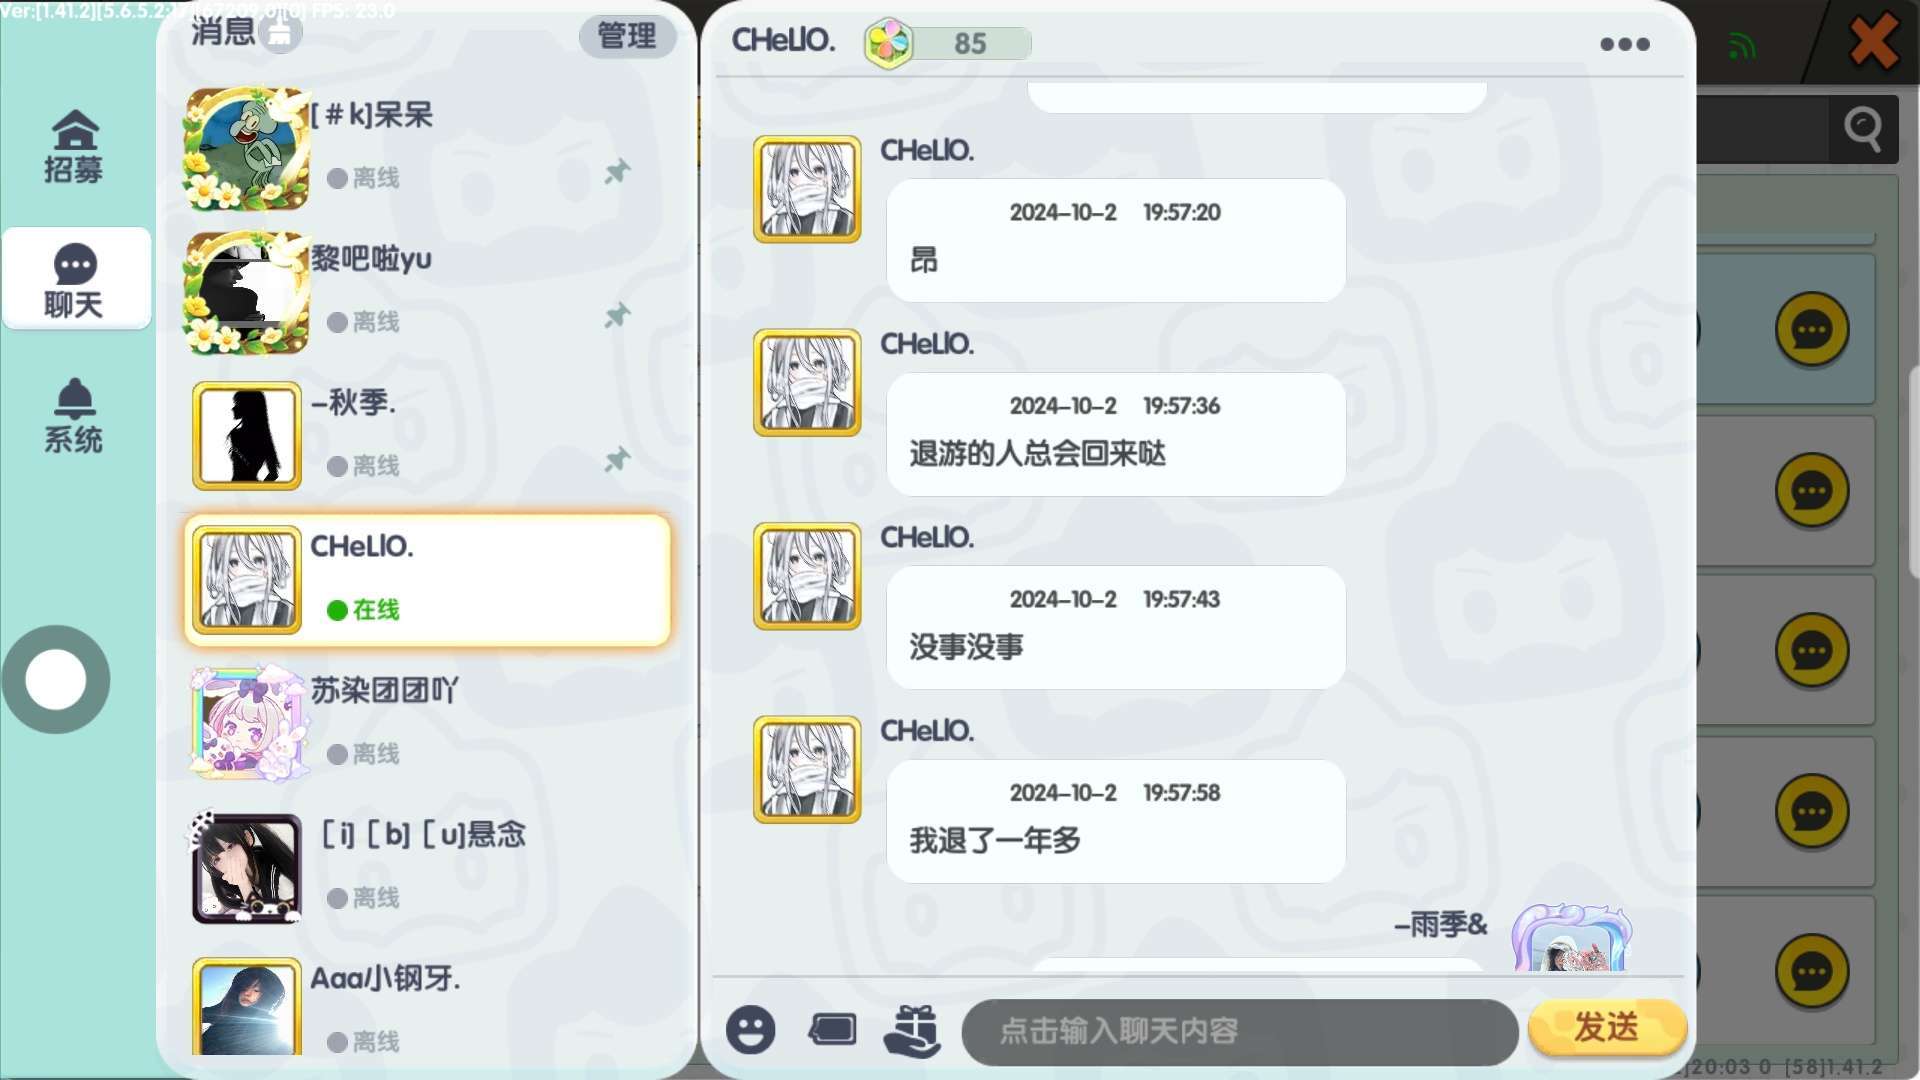Click the bottommost yellow chat bubble button
This screenshot has width=1920, height=1080.
[x=1811, y=972]
